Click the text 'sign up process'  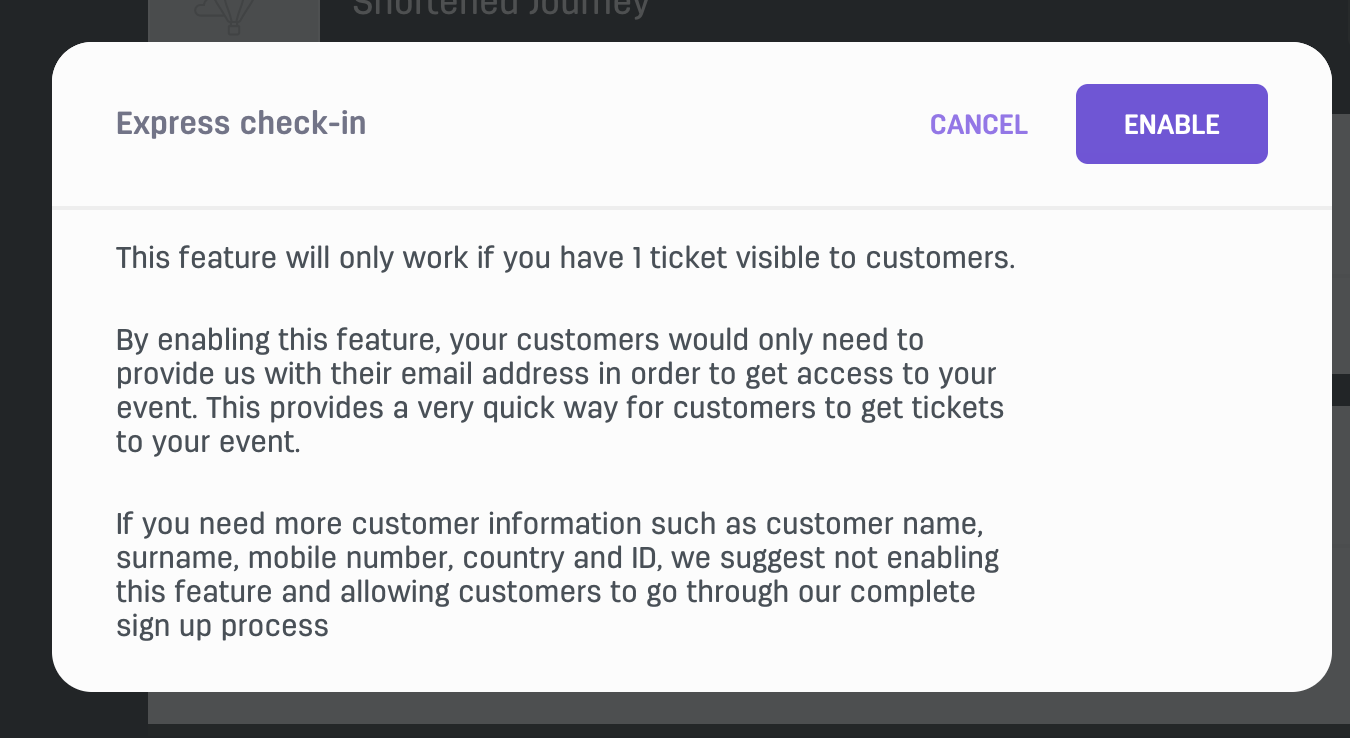[x=222, y=627]
